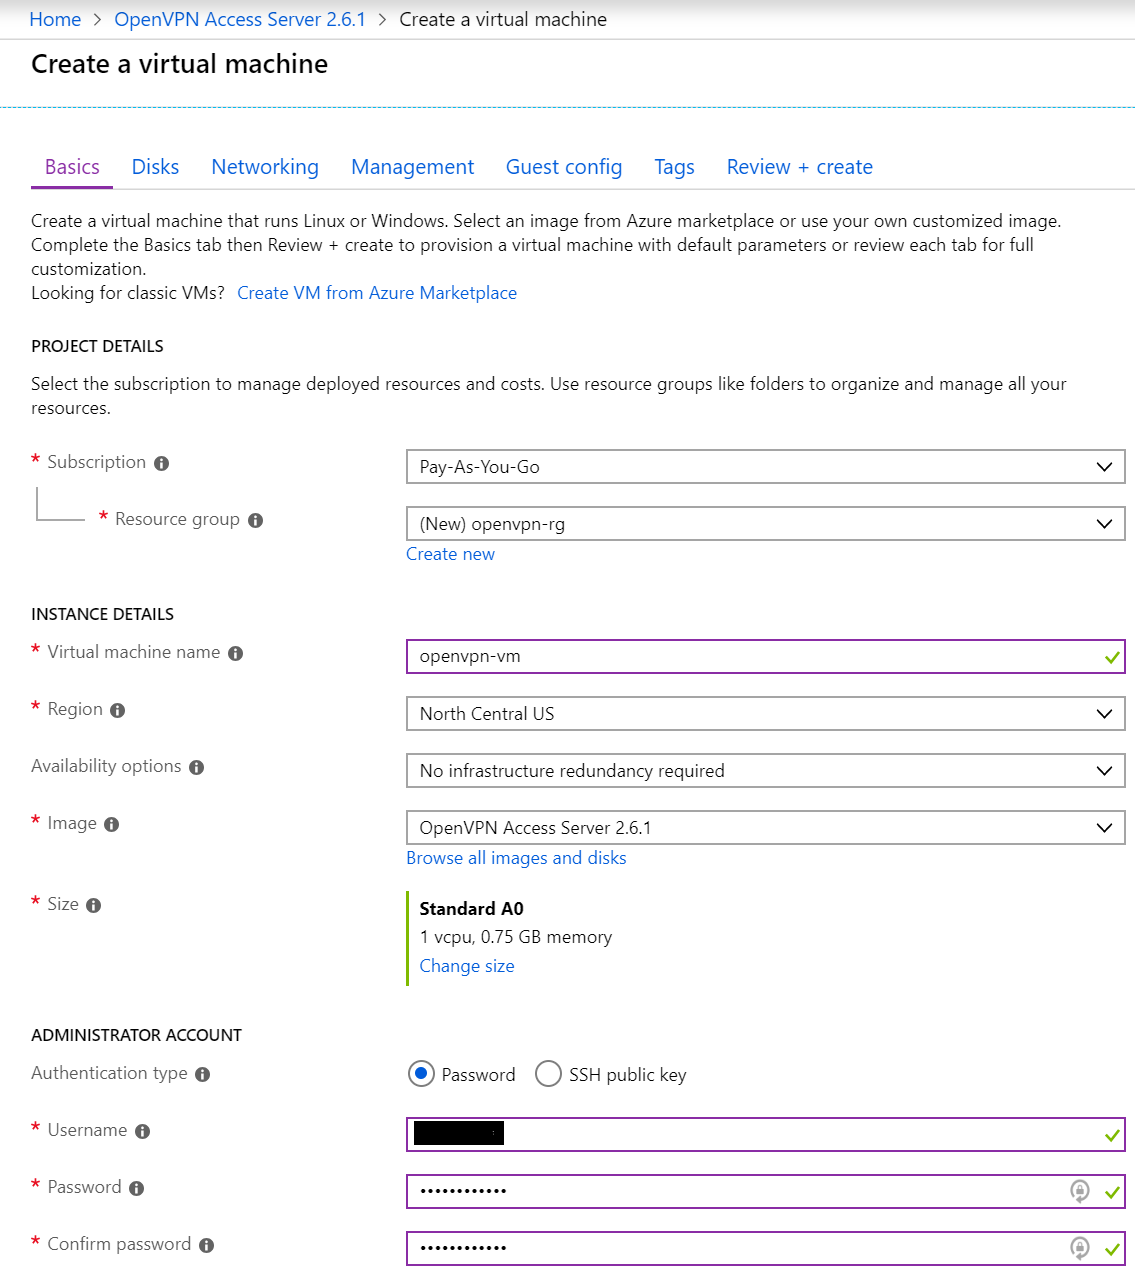Click the Change size link
Viewport: 1135px width, 1275px height.
point(467,966)
